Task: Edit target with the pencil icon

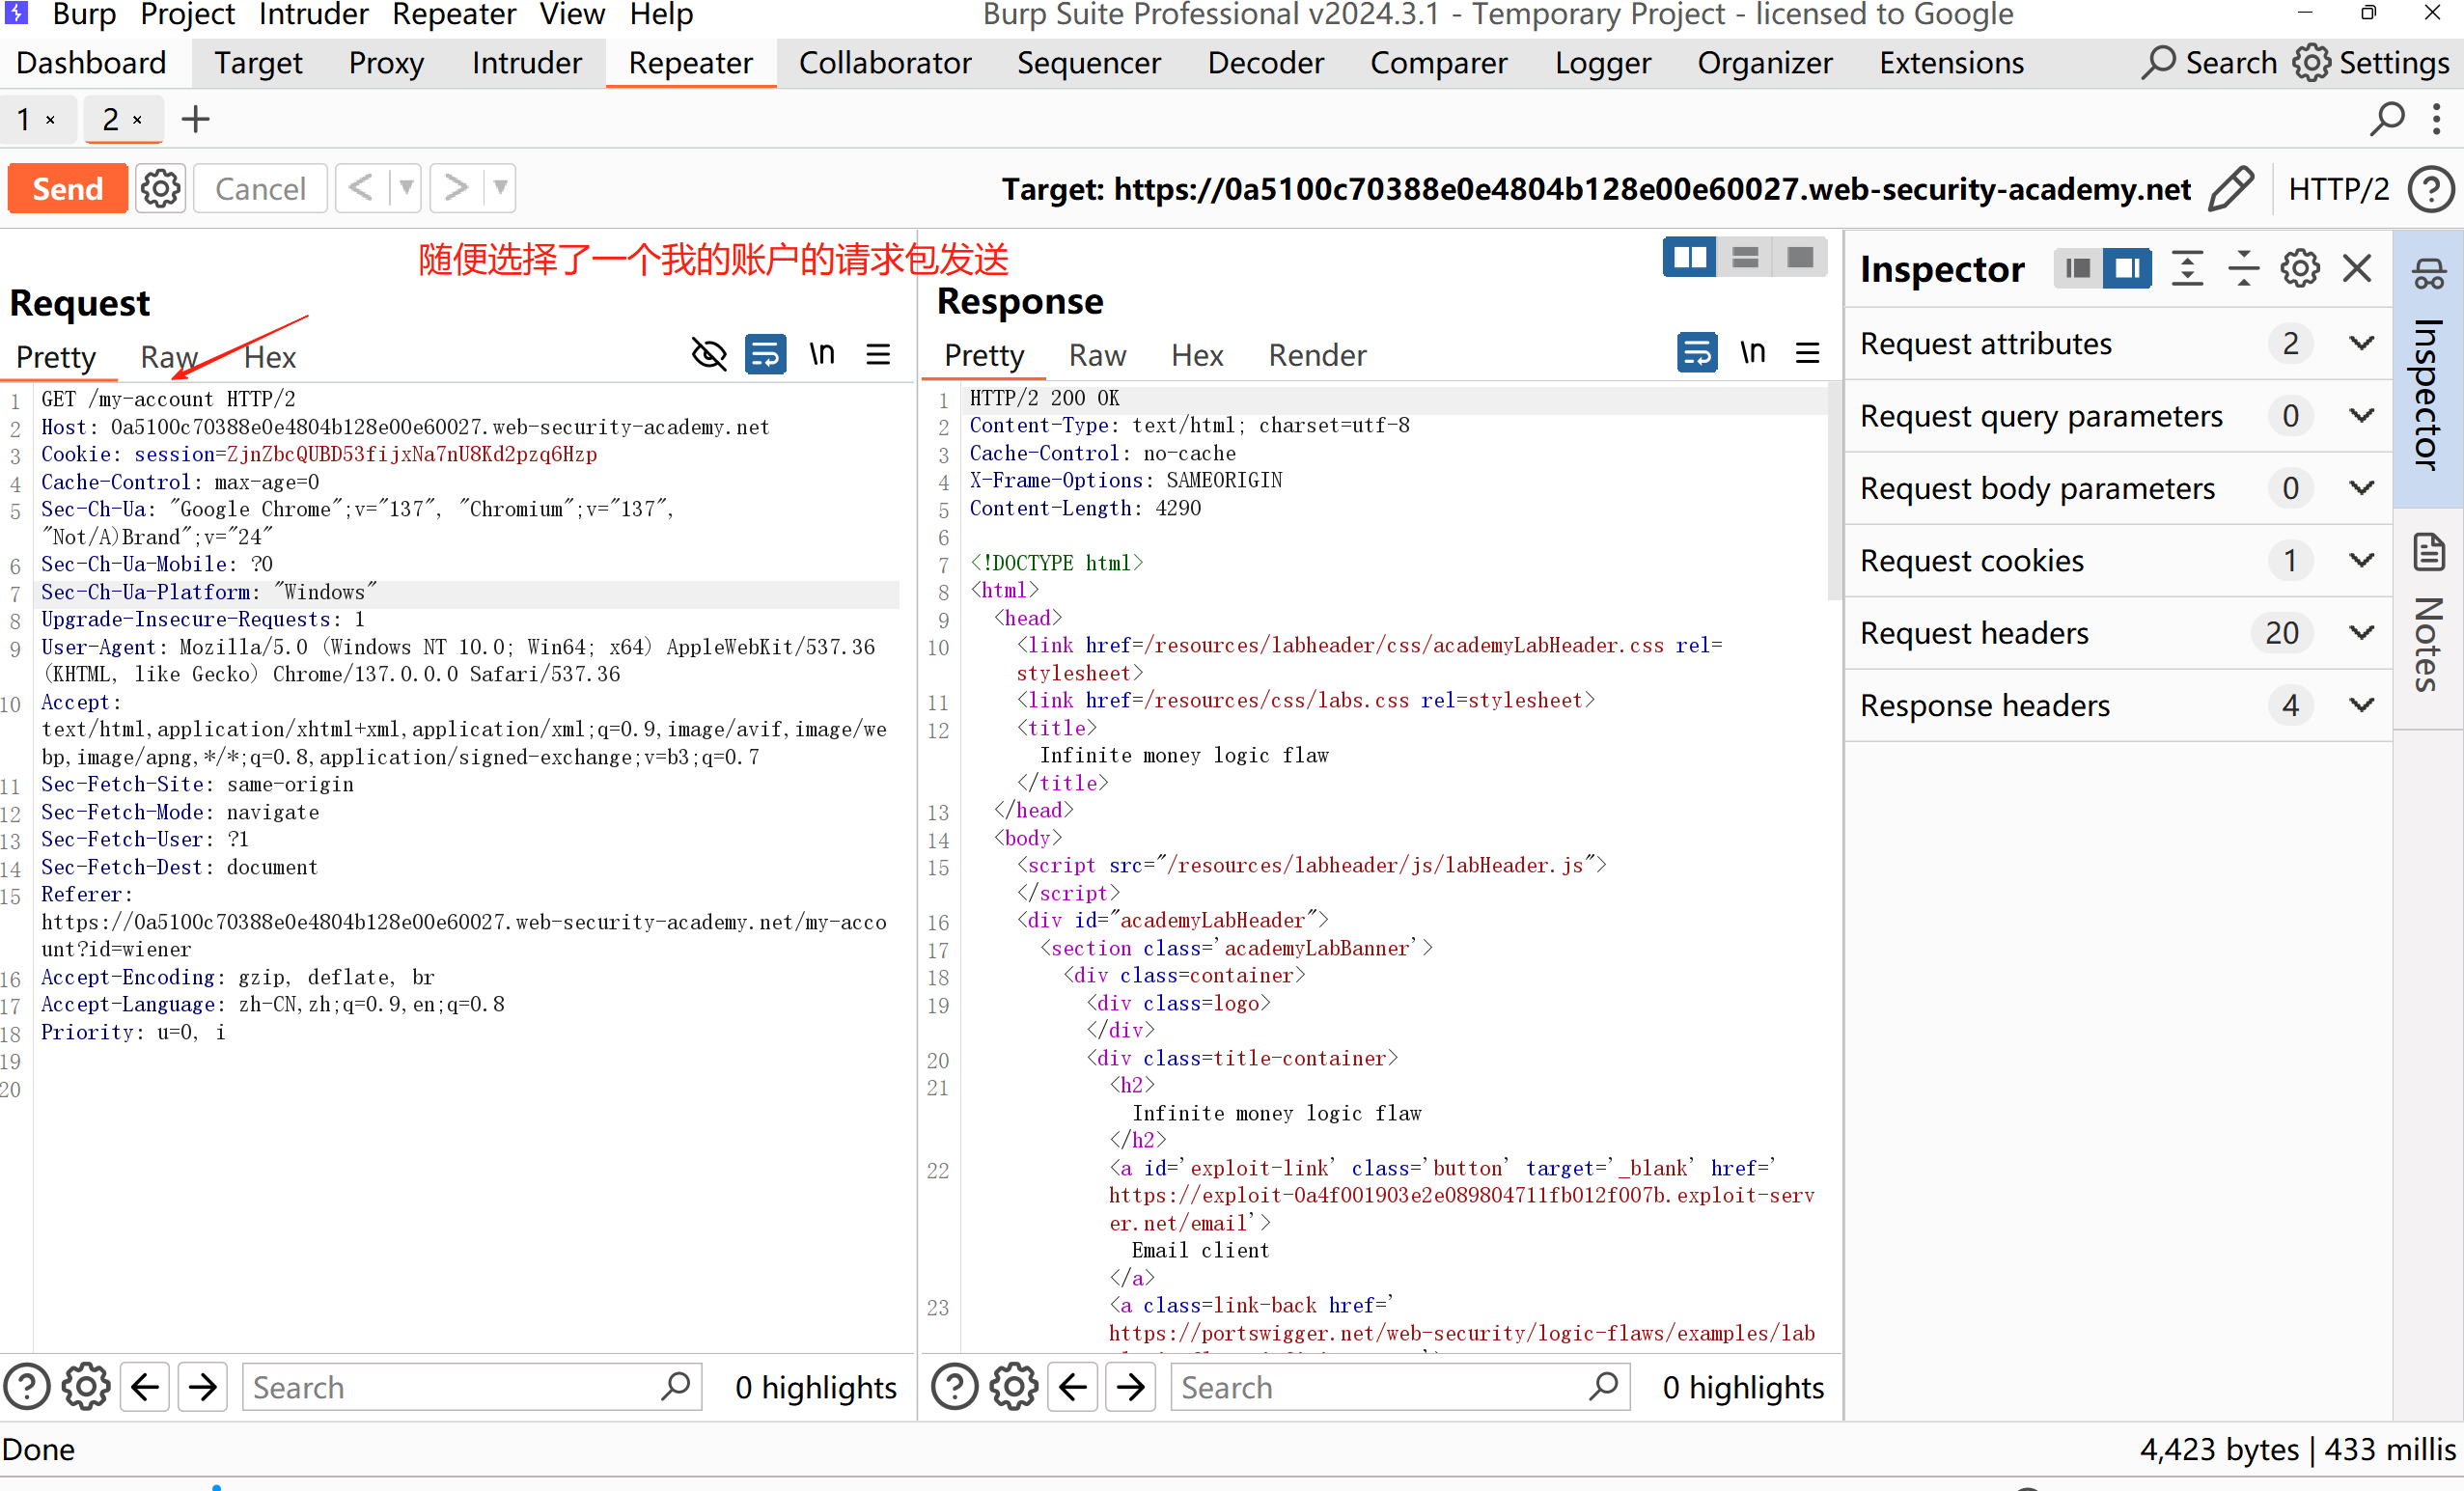Action: (x=2232, y=188)
